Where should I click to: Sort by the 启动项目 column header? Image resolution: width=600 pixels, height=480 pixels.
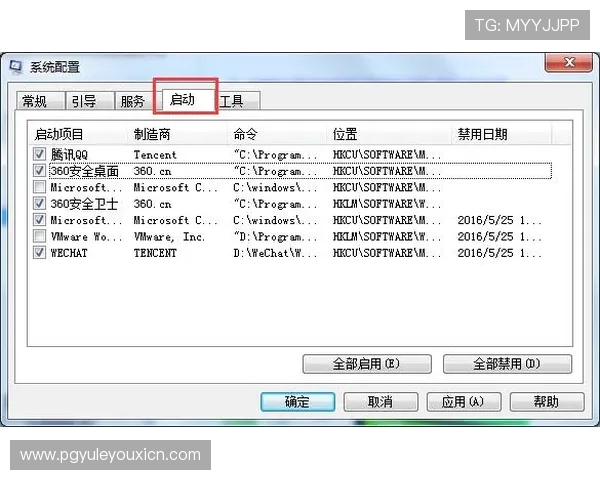click(78, 134)
